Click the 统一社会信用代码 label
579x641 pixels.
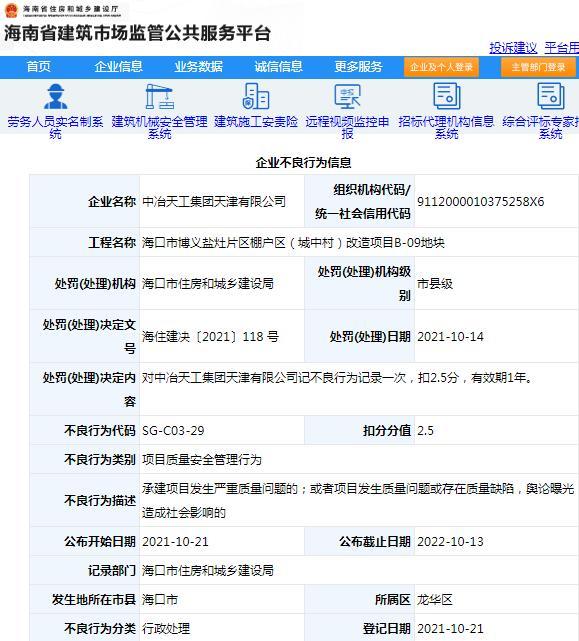[363, 214]
